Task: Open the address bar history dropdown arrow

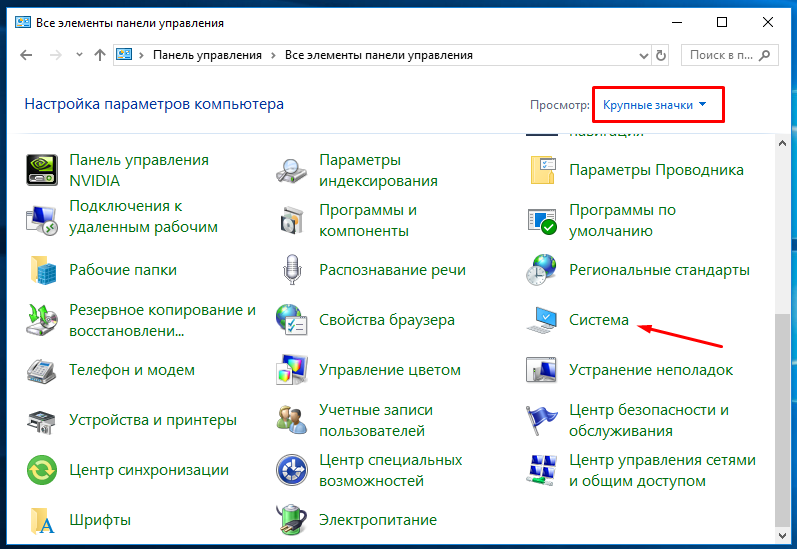Action: point(641,55)
